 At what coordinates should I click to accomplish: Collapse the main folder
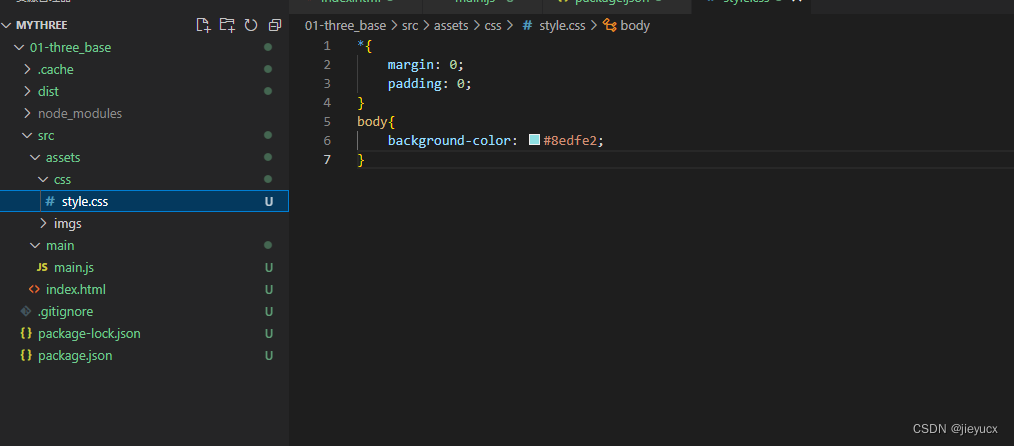pos(35,245)
